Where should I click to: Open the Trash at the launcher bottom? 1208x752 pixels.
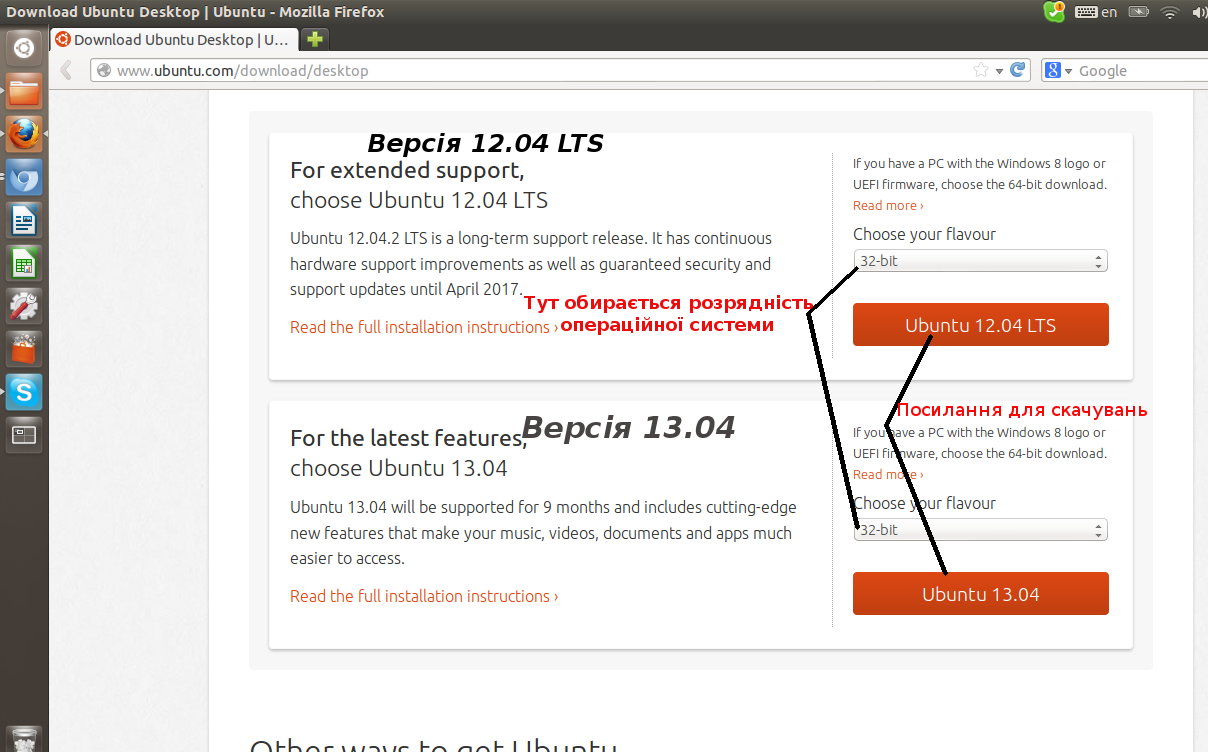click(x=24, y=738)
